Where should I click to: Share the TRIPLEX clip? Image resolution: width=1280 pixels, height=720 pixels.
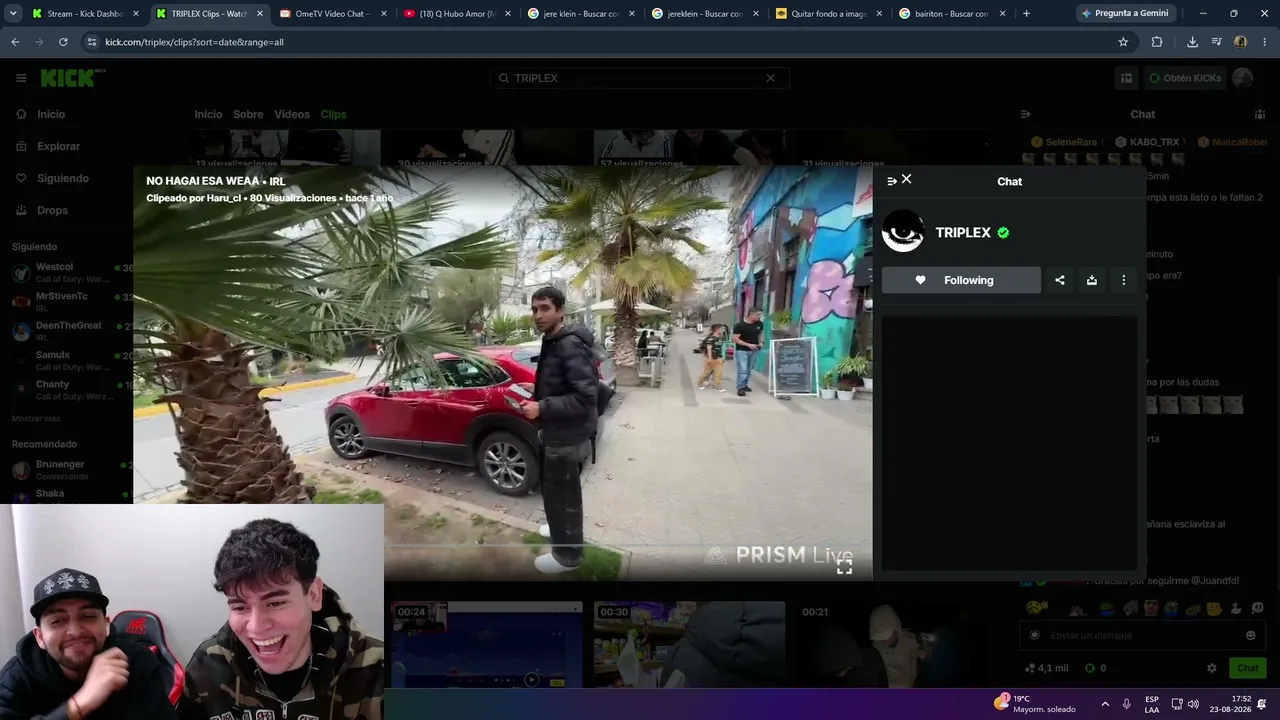click(1060, 280)
